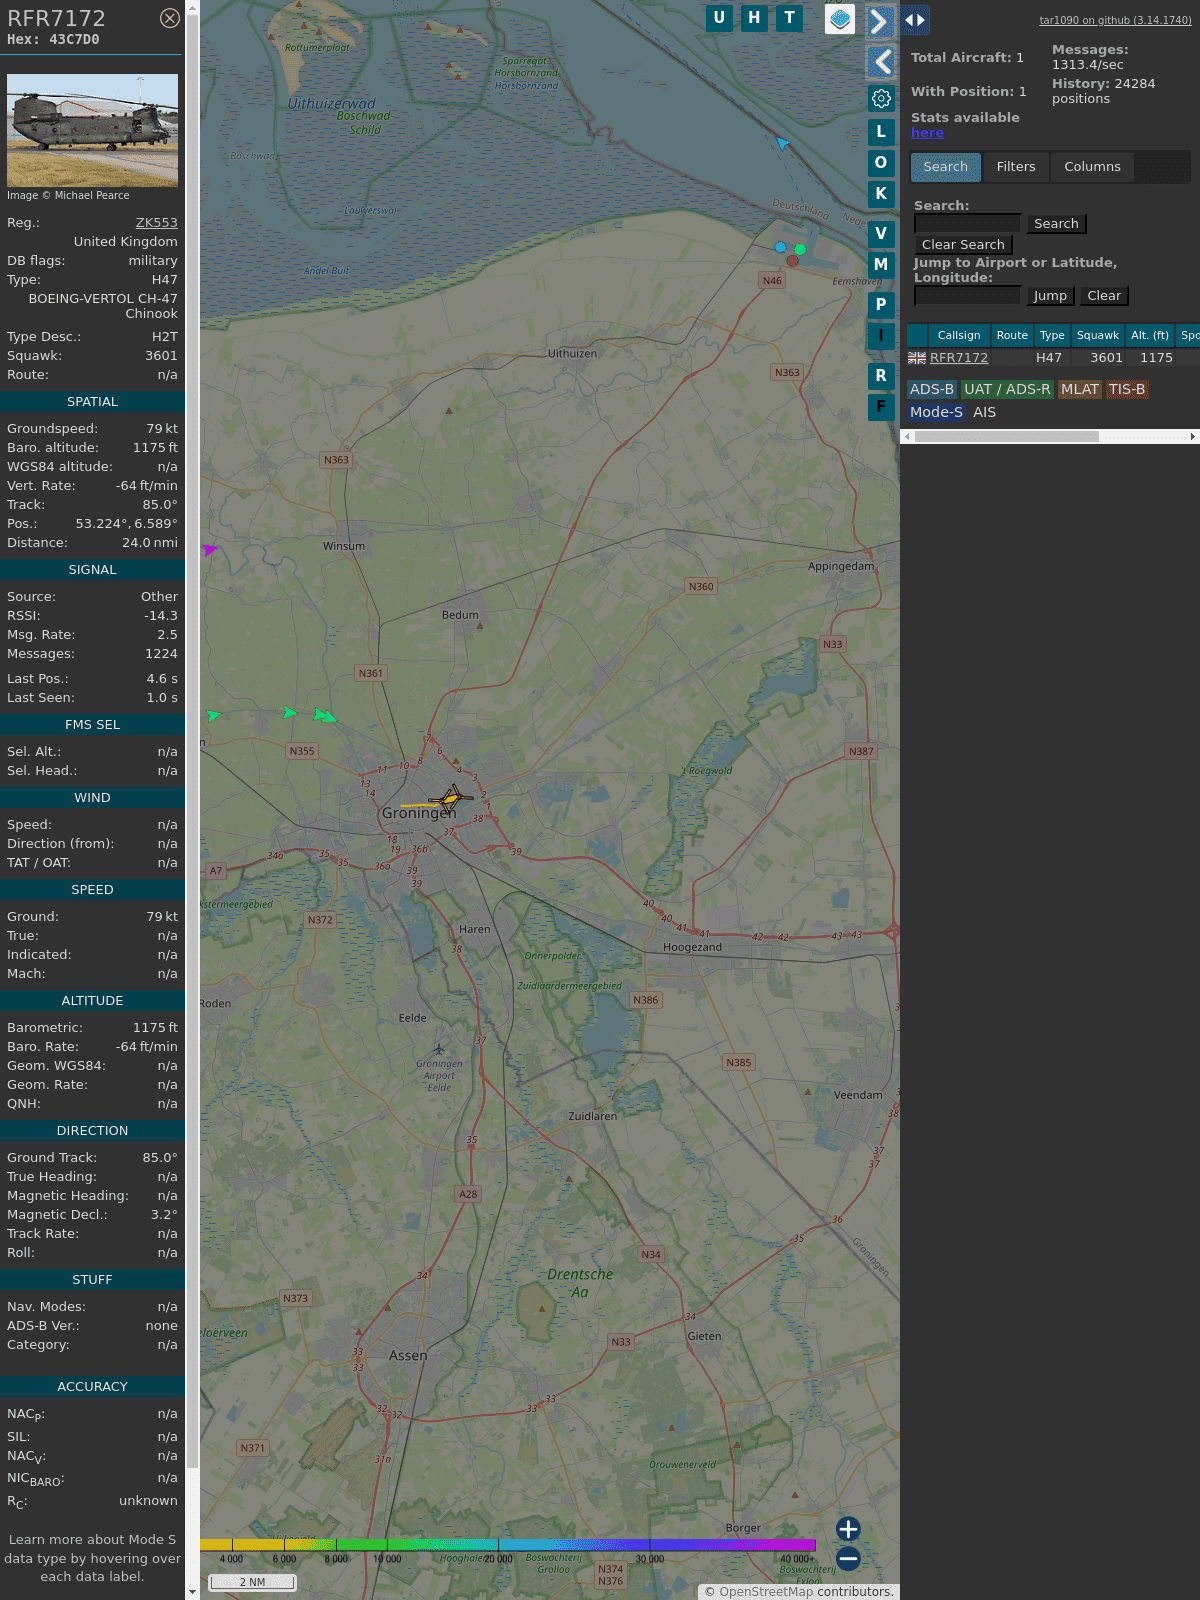Viewport: 1200px width, 1600px height.
Task: Click the Search text input field
Action: click(x=967, y=224)
